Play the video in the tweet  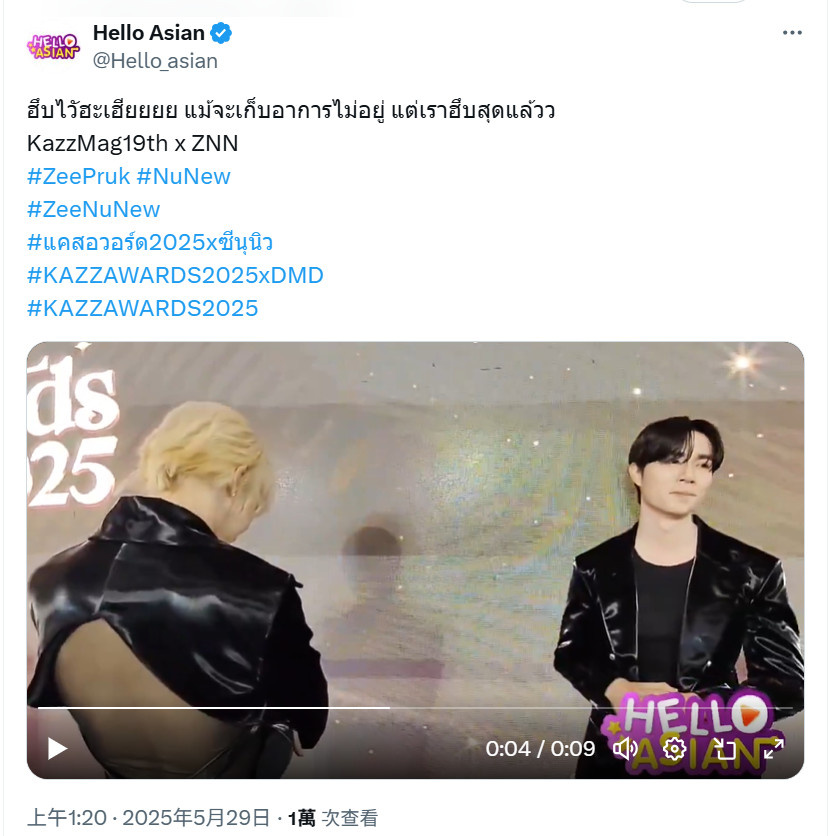coord(58,749)
